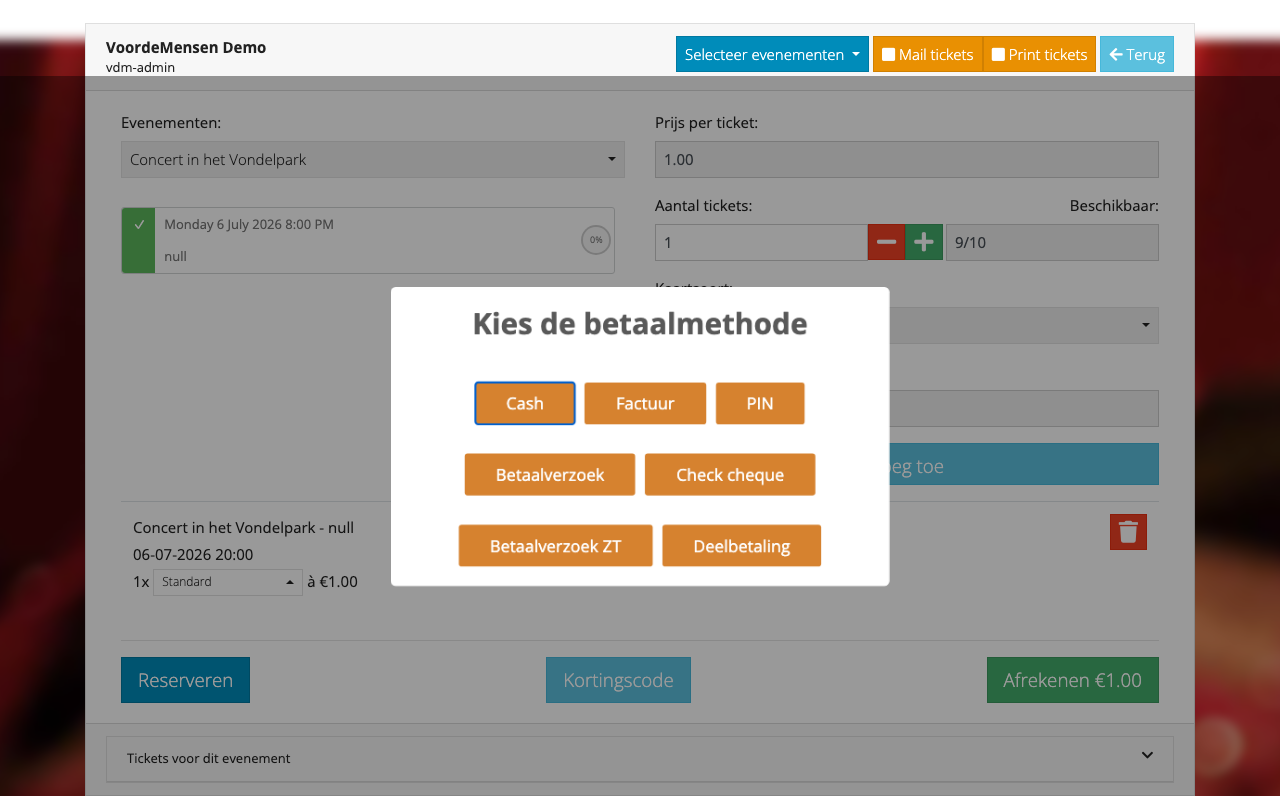The width and height of the screenshot is (1280, 796).
Task: Click the Mail tickets envelope button
Action: tap(927, 54)
